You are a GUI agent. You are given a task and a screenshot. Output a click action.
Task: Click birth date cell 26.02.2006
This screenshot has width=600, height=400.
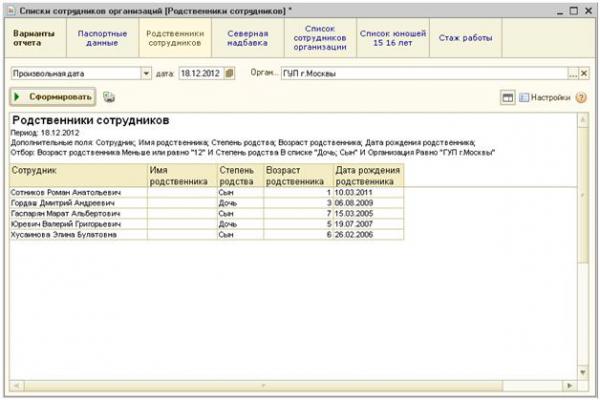[x=368, y=235]
